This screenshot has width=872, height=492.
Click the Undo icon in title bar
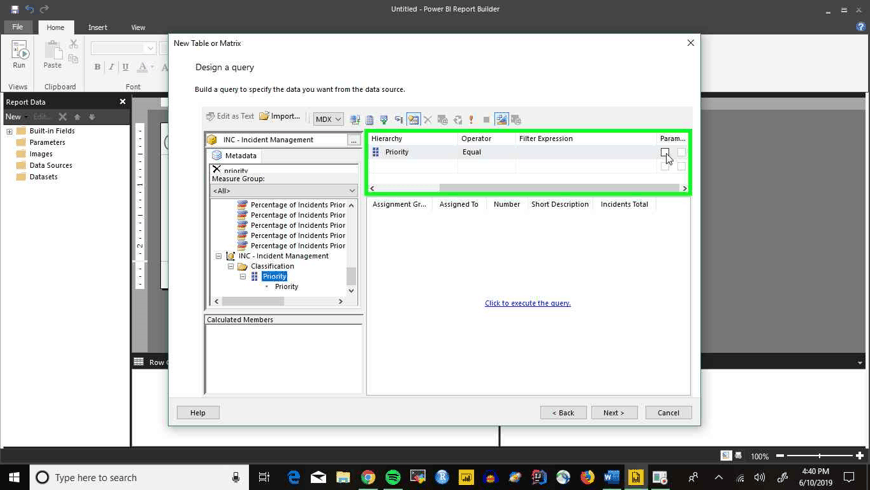[x=29, y=9]
